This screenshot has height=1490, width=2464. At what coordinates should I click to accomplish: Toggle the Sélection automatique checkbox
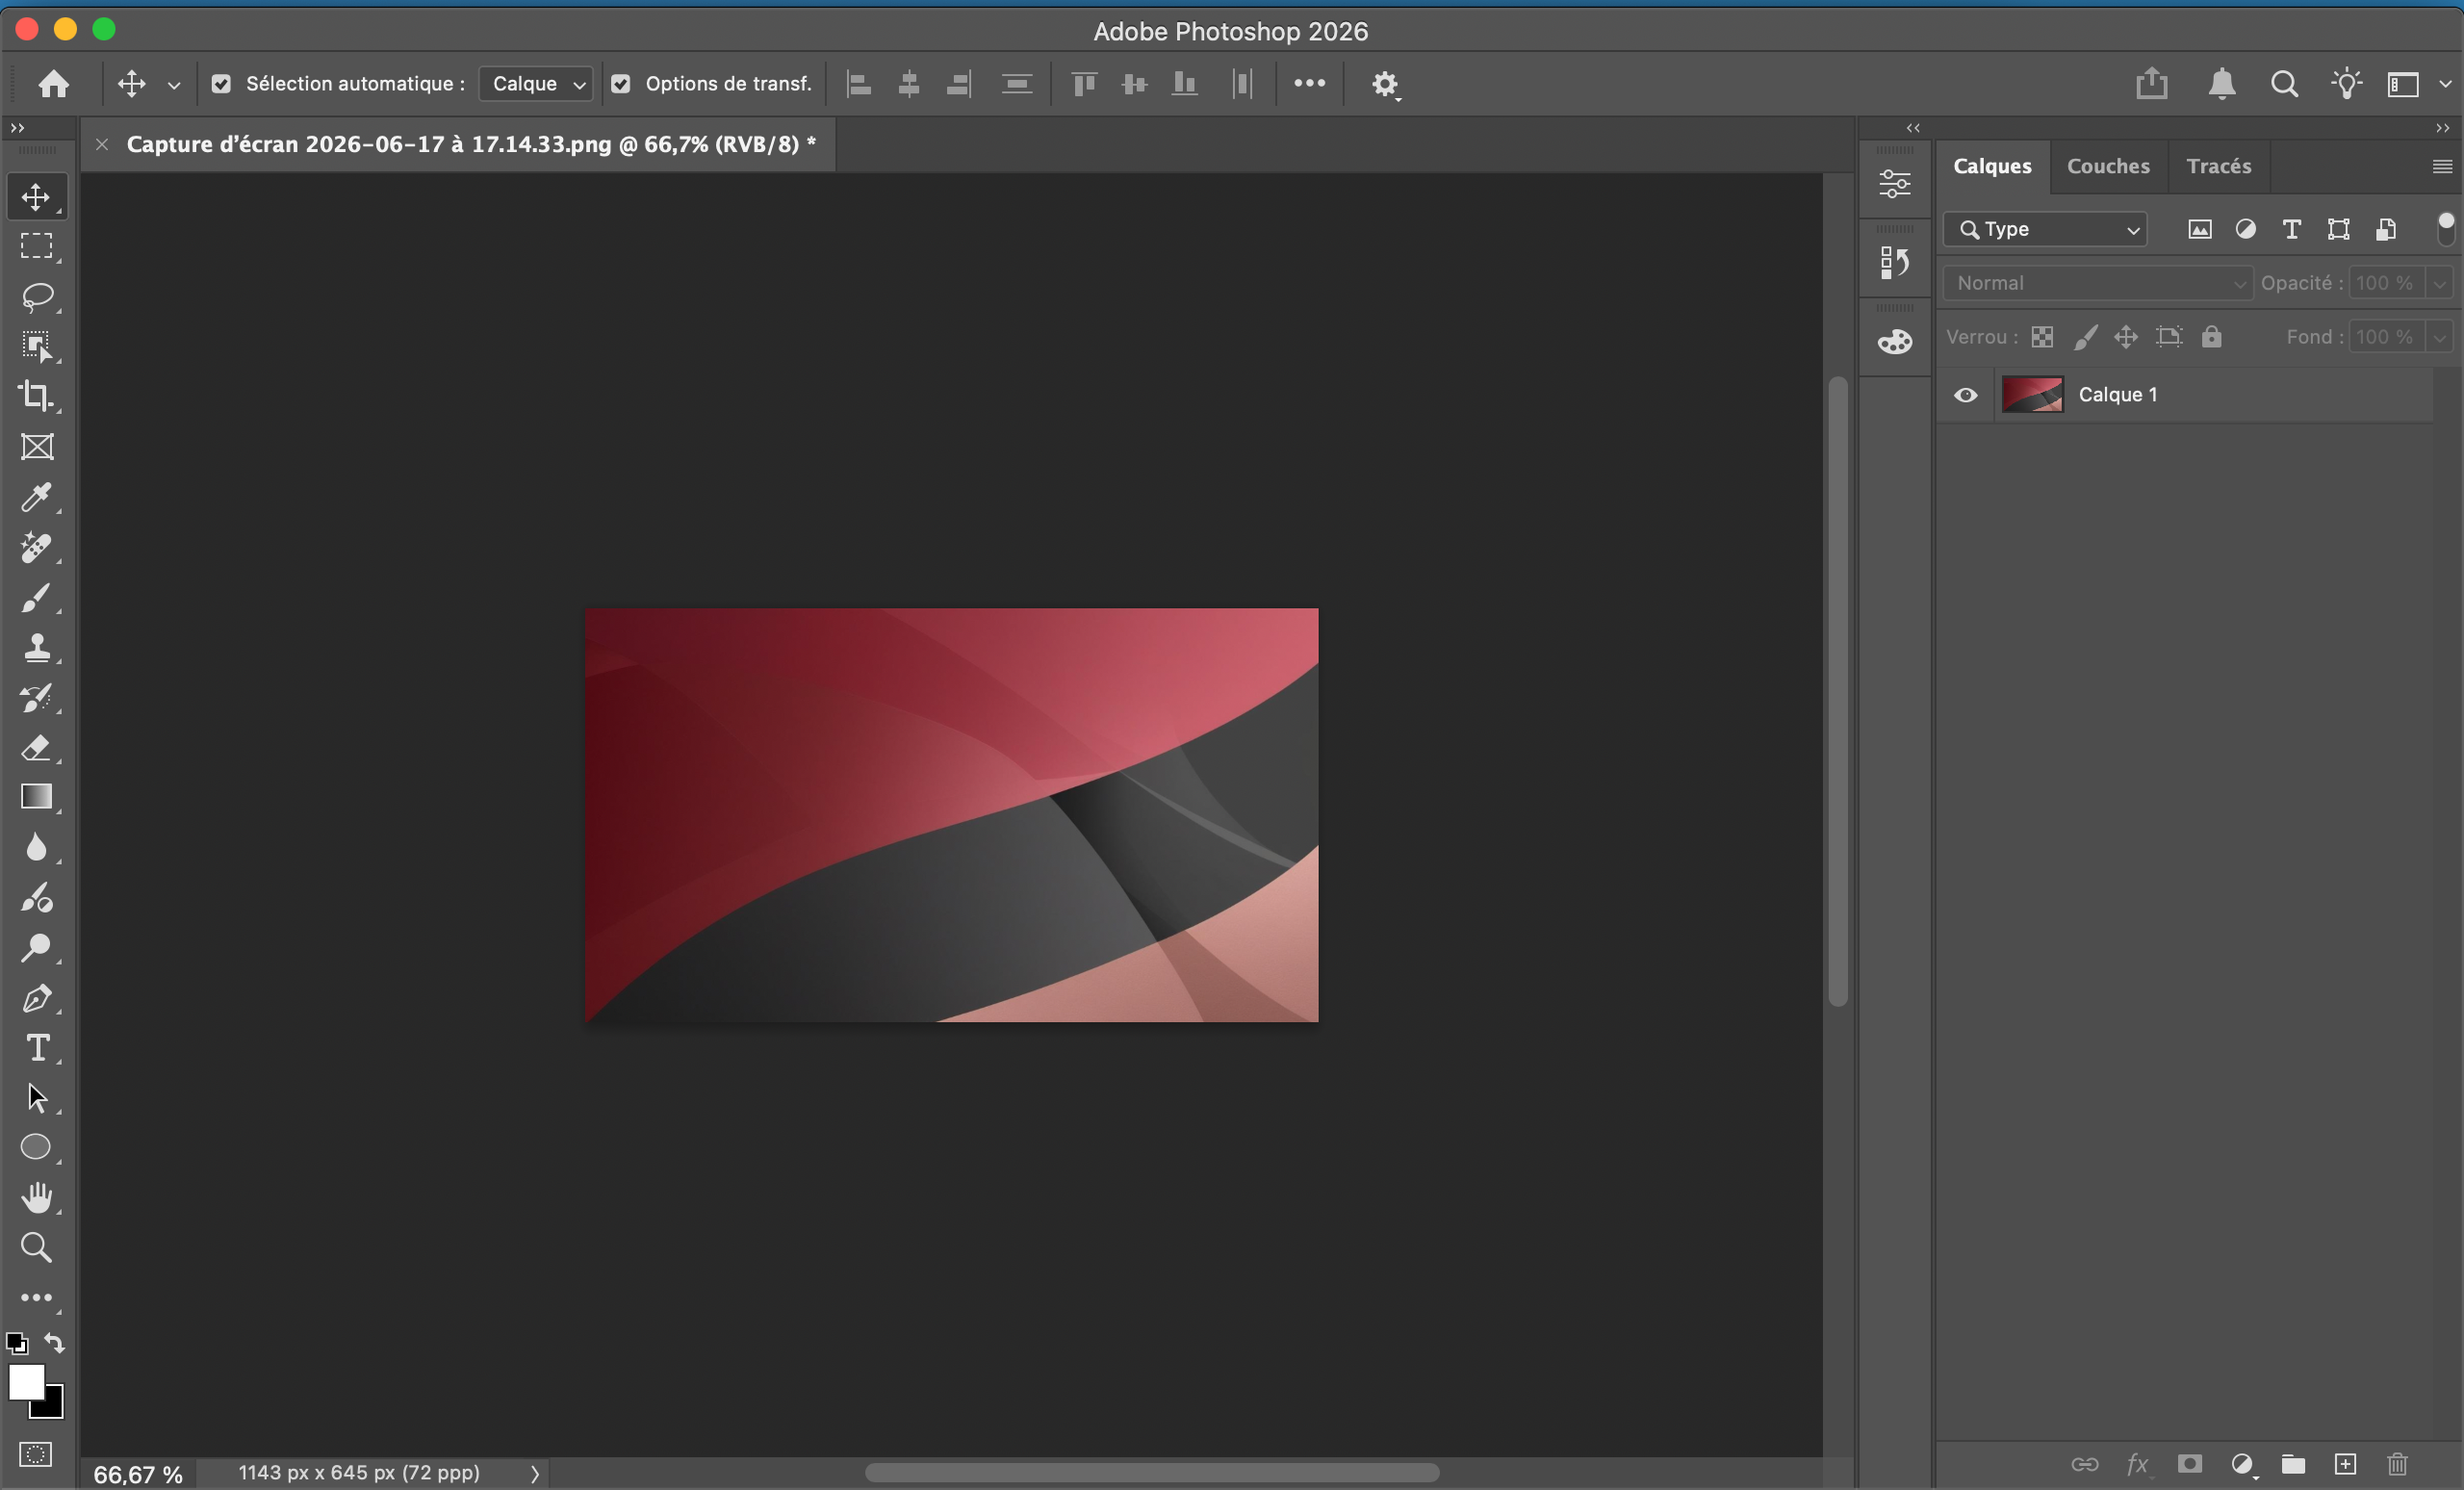[x=221, y=84]
